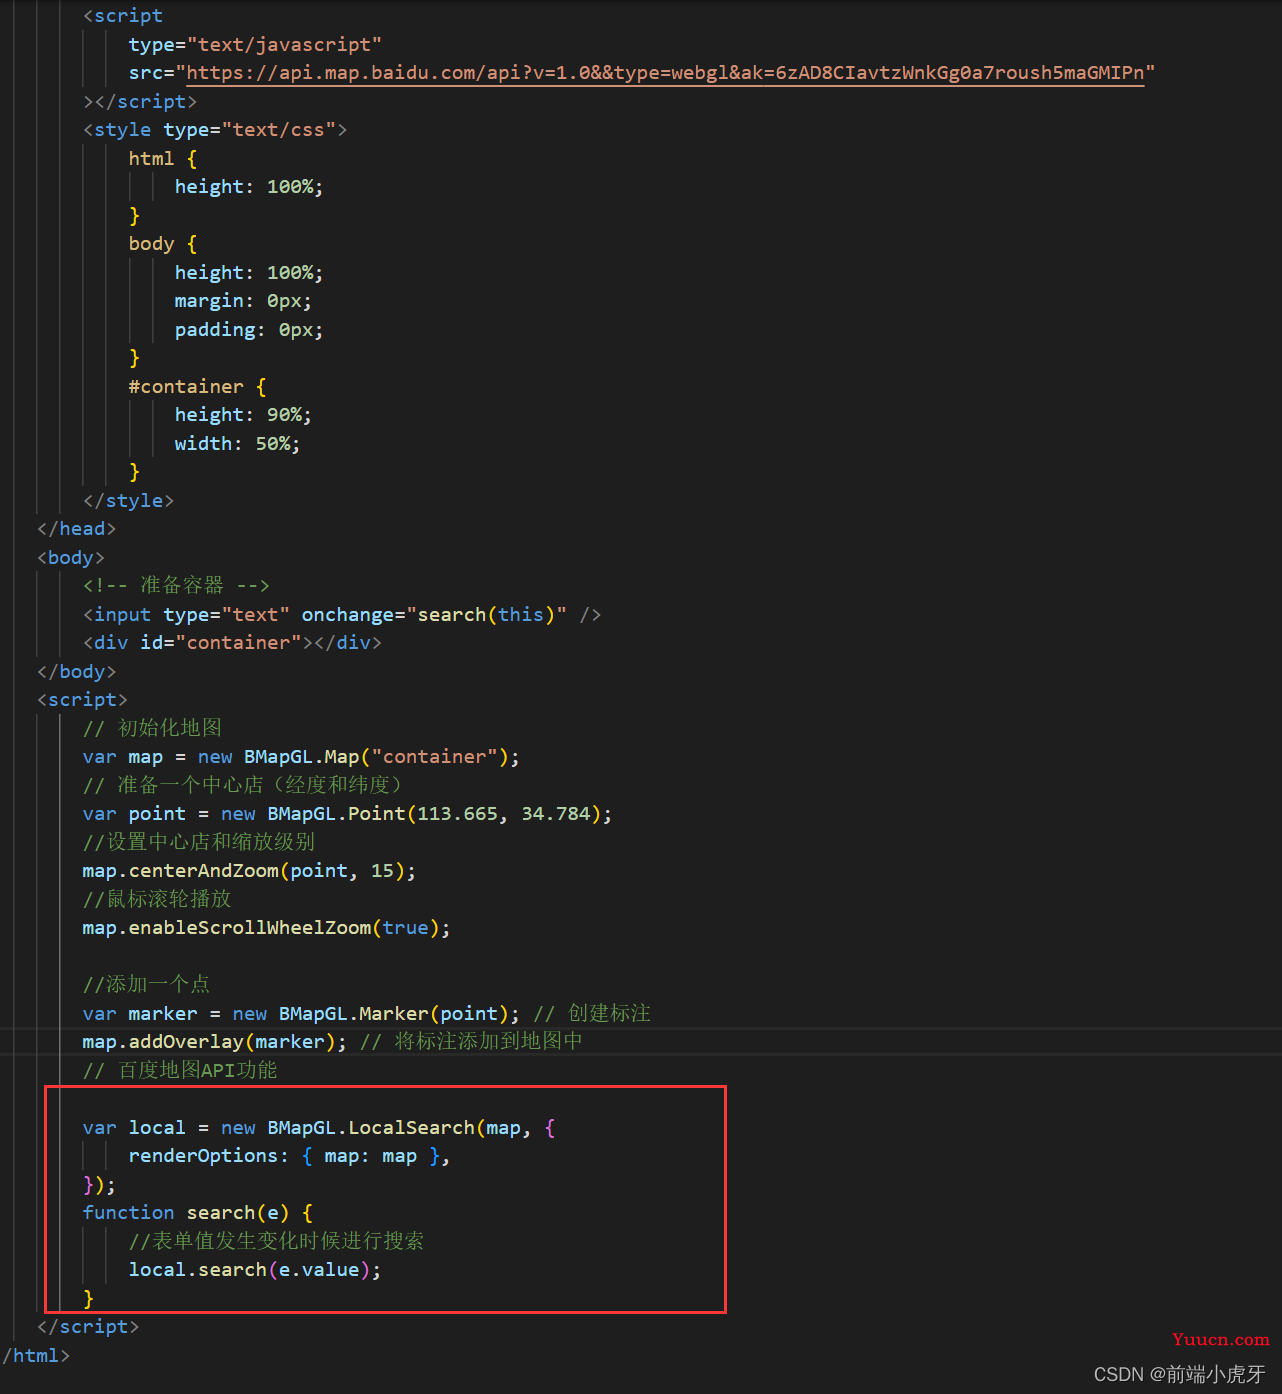Click the #container selector line
The width and height of the screenshot is (1282, 1394).
[197, 387]
